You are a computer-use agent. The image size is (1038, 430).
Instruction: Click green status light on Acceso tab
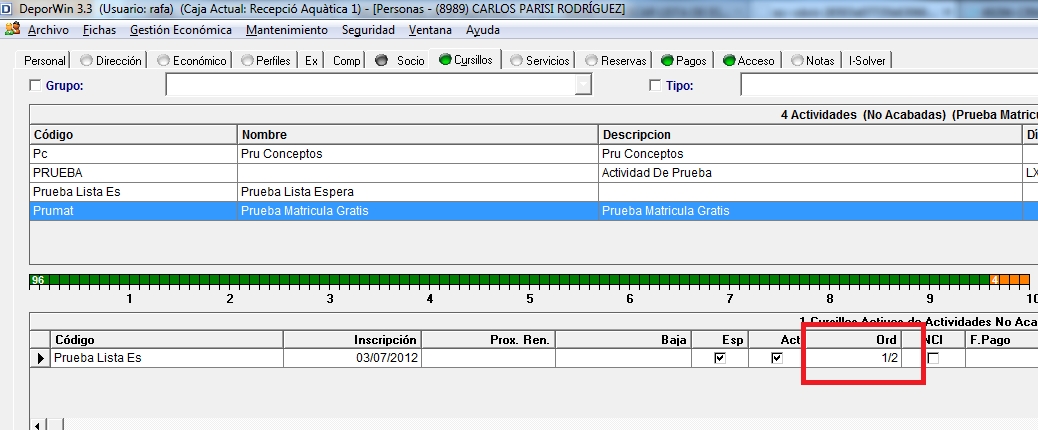point(729,60)
